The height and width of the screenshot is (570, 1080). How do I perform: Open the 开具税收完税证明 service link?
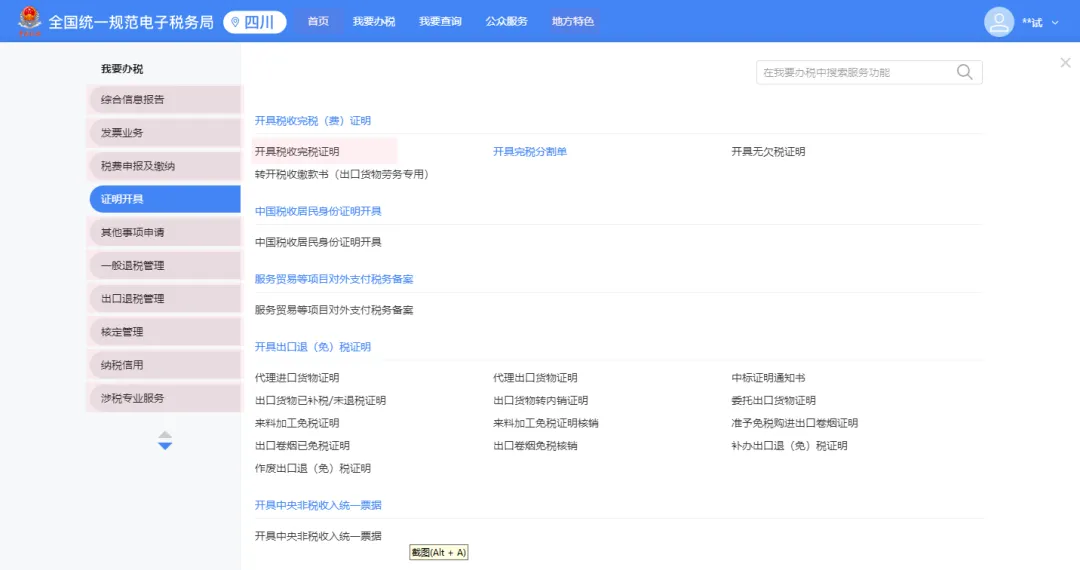[297, 151]
